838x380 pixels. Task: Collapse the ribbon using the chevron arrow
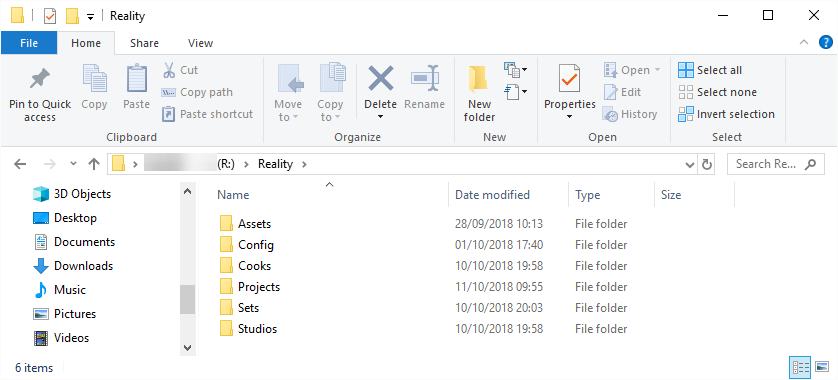pyautogui.click(x=803, y=43)
